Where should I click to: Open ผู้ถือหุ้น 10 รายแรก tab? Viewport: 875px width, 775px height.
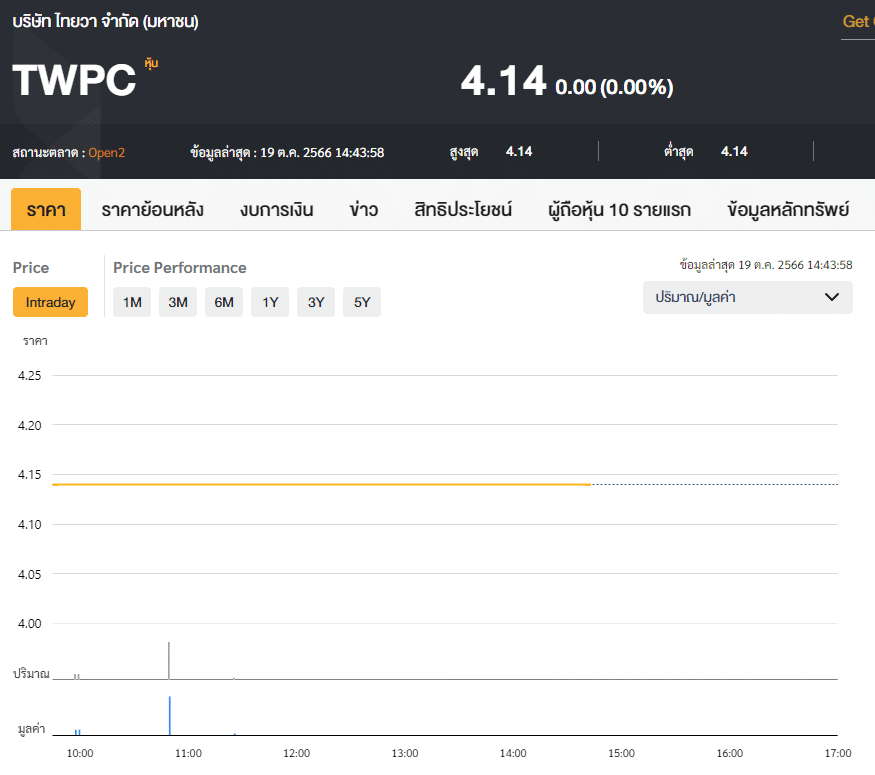[x=619, y=210]
